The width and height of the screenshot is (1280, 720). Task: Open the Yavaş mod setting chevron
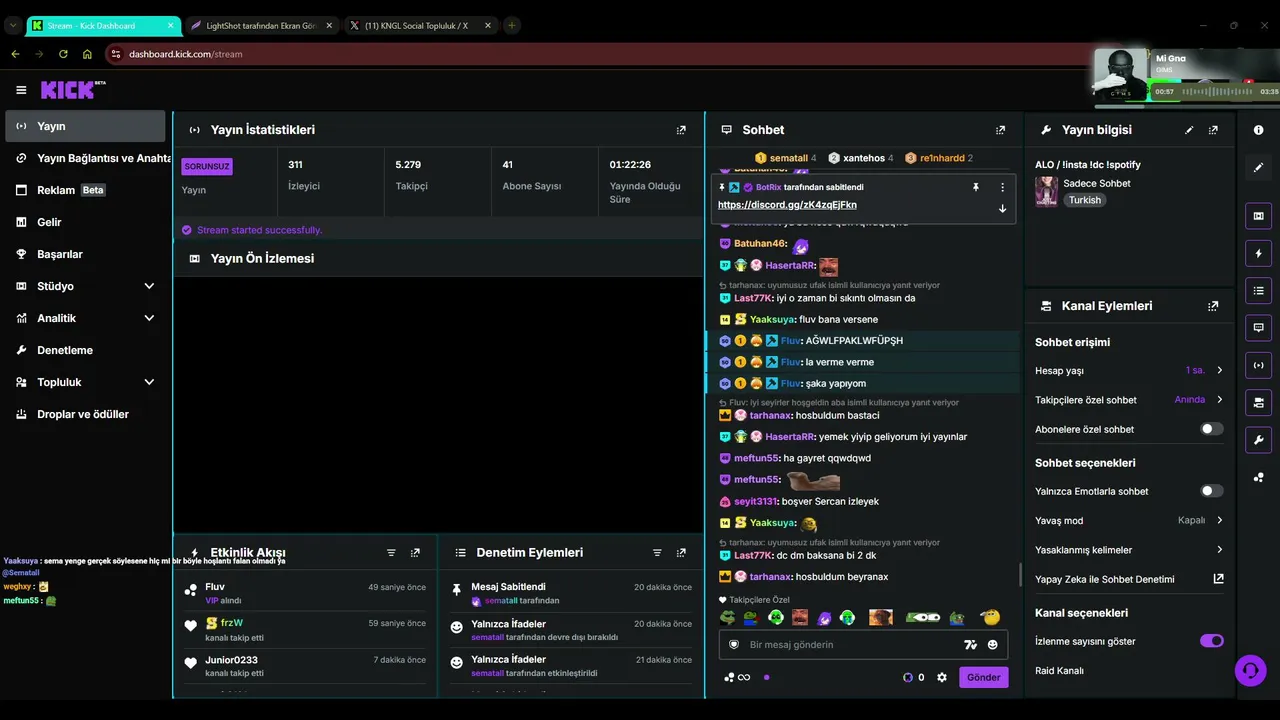1219,520
